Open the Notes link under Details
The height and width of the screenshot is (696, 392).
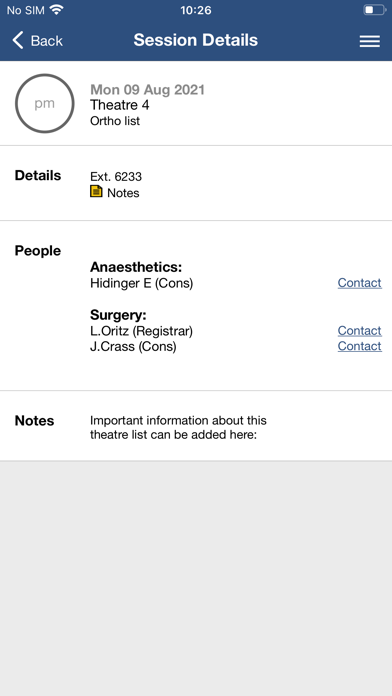123,193
